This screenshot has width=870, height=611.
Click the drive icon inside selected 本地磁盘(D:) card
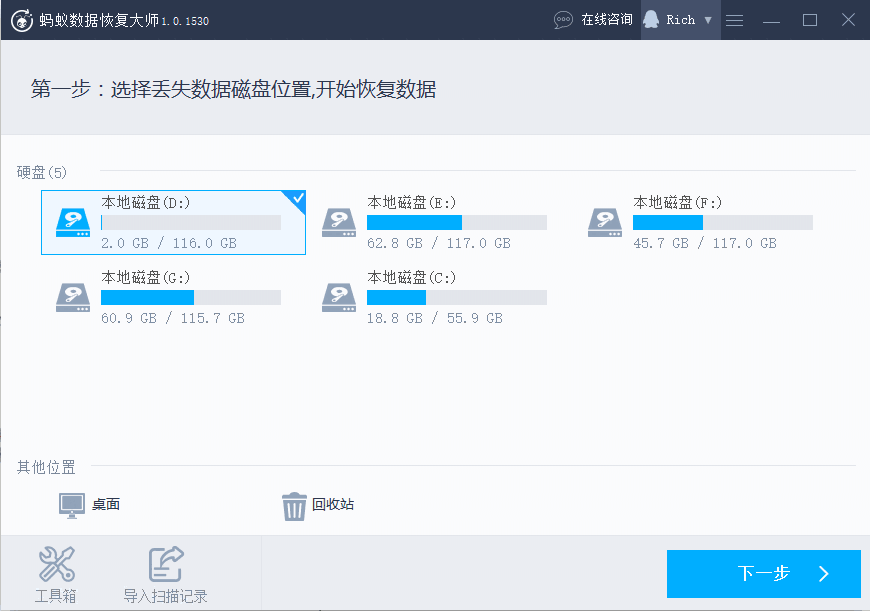[73, 222]
